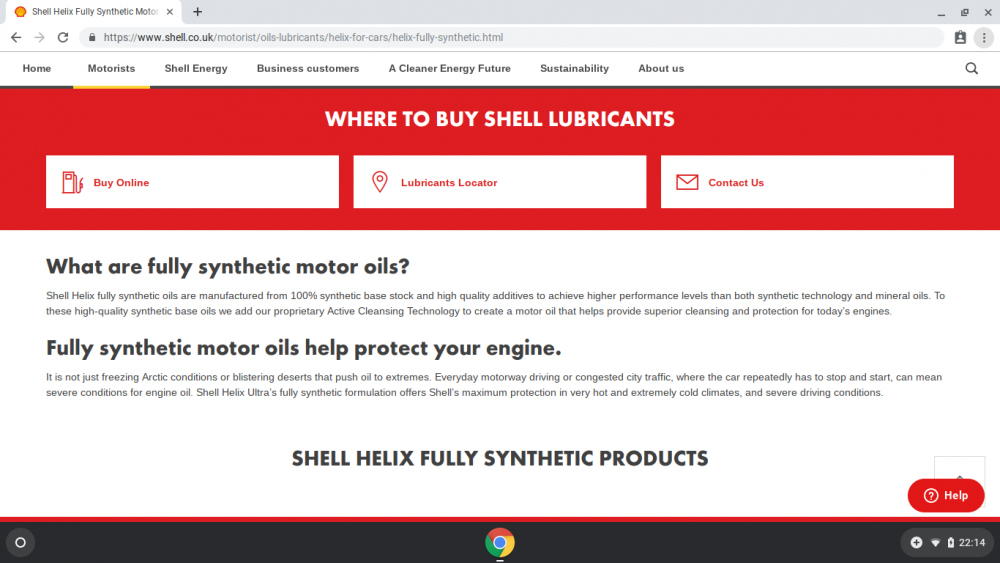Open the About us menu item
This screenshot has width=1000, height=563.
661,68
